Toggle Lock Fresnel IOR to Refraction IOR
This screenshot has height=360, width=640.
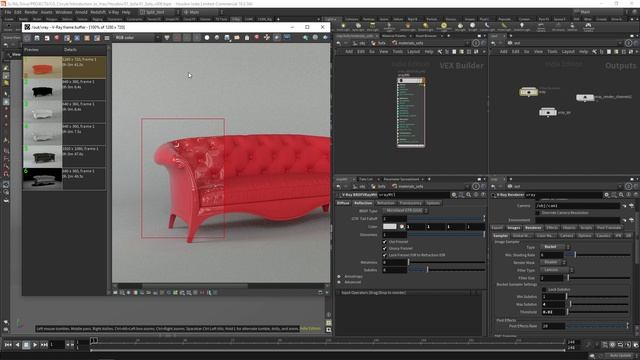(x=384, y=255)
